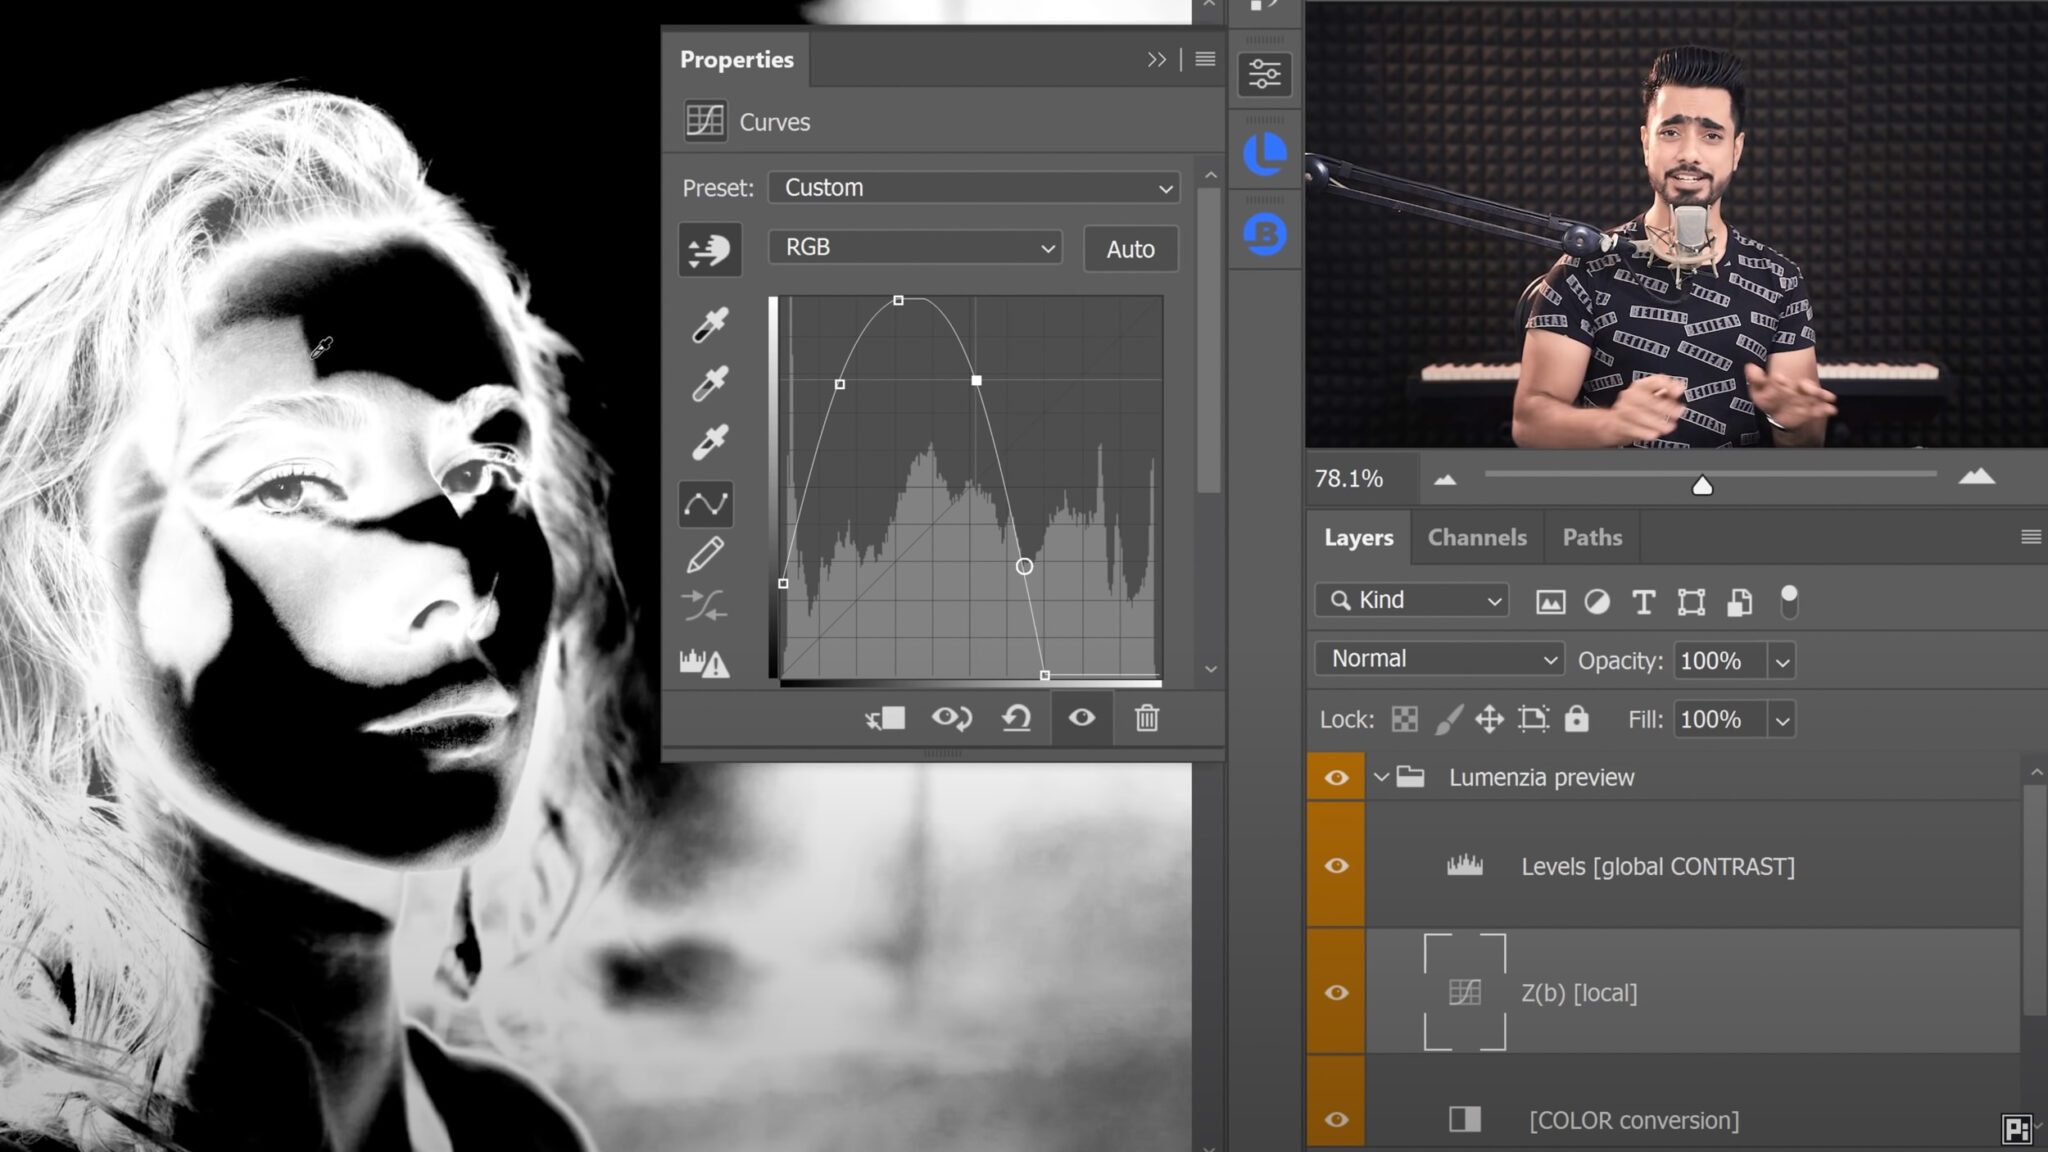Switch to the Channels tab
The width and height of the screenshot is (2048, 1152).
pos(1476,537)
